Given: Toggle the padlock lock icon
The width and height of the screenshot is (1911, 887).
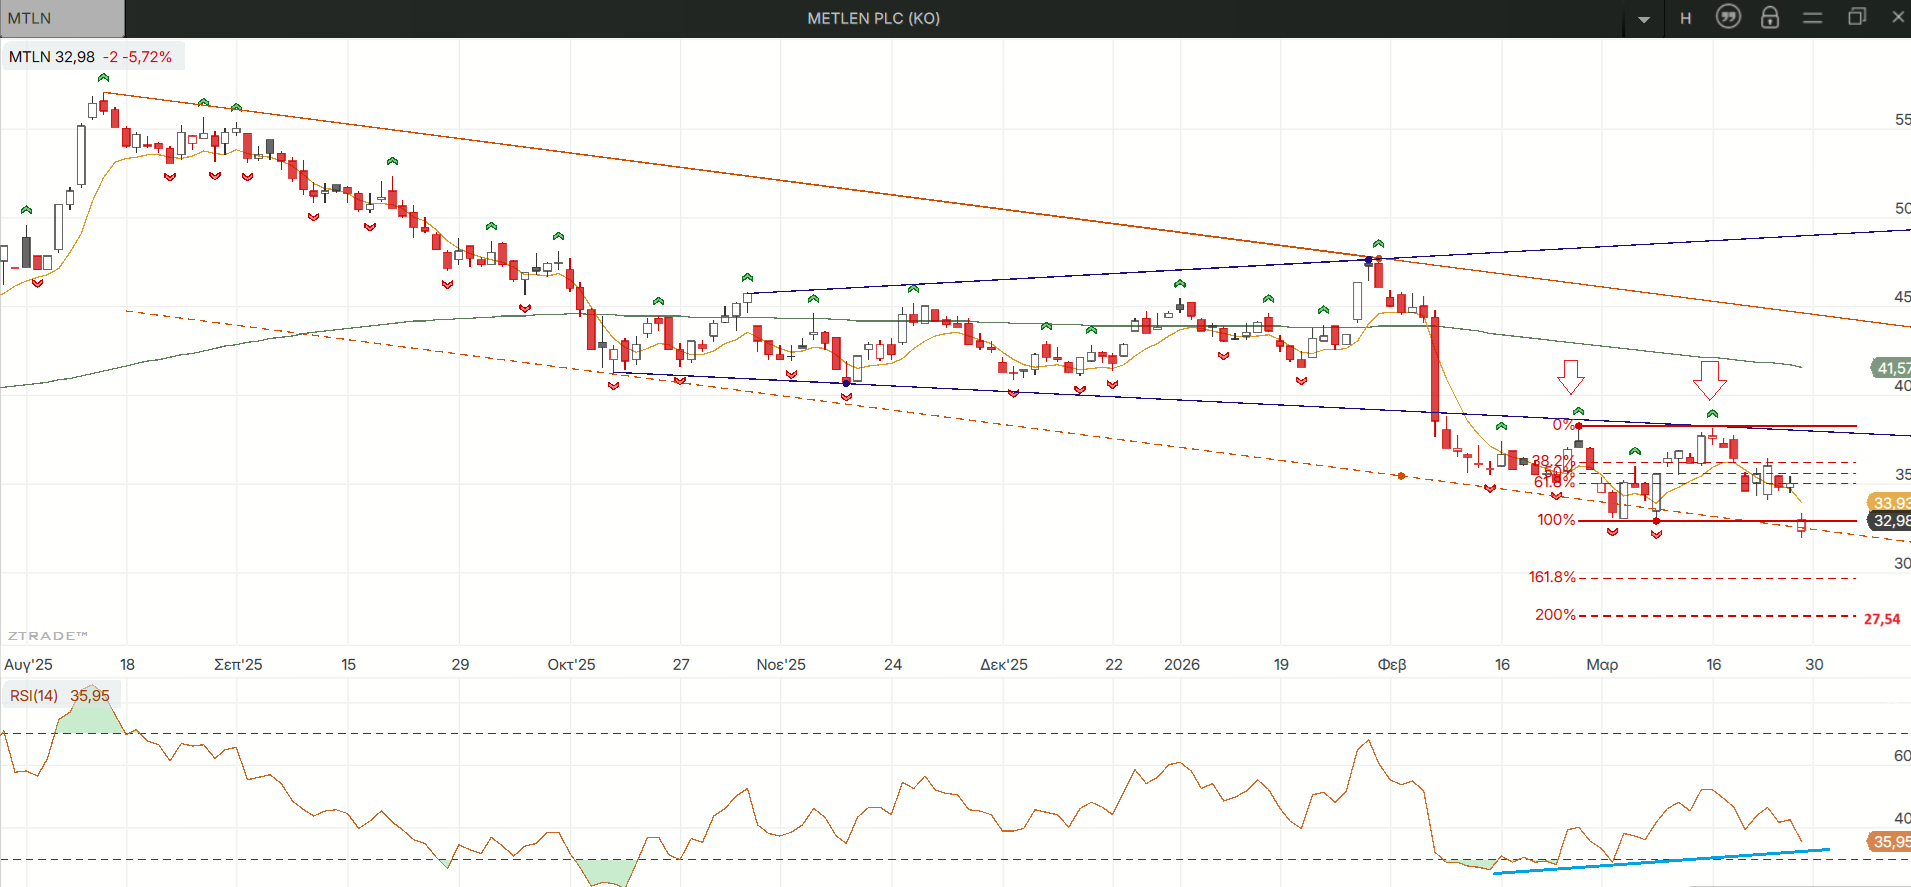Looking at the screenshot, I should 1769,17.
